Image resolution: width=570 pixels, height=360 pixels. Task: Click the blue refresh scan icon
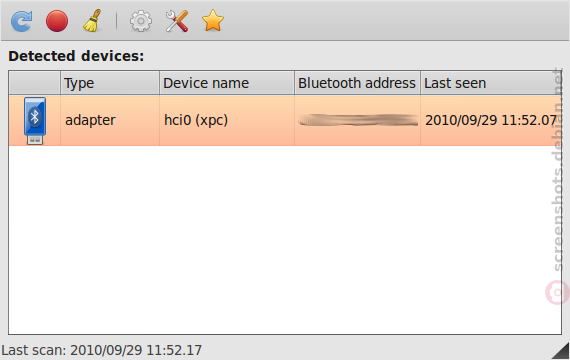click(21, 21)
